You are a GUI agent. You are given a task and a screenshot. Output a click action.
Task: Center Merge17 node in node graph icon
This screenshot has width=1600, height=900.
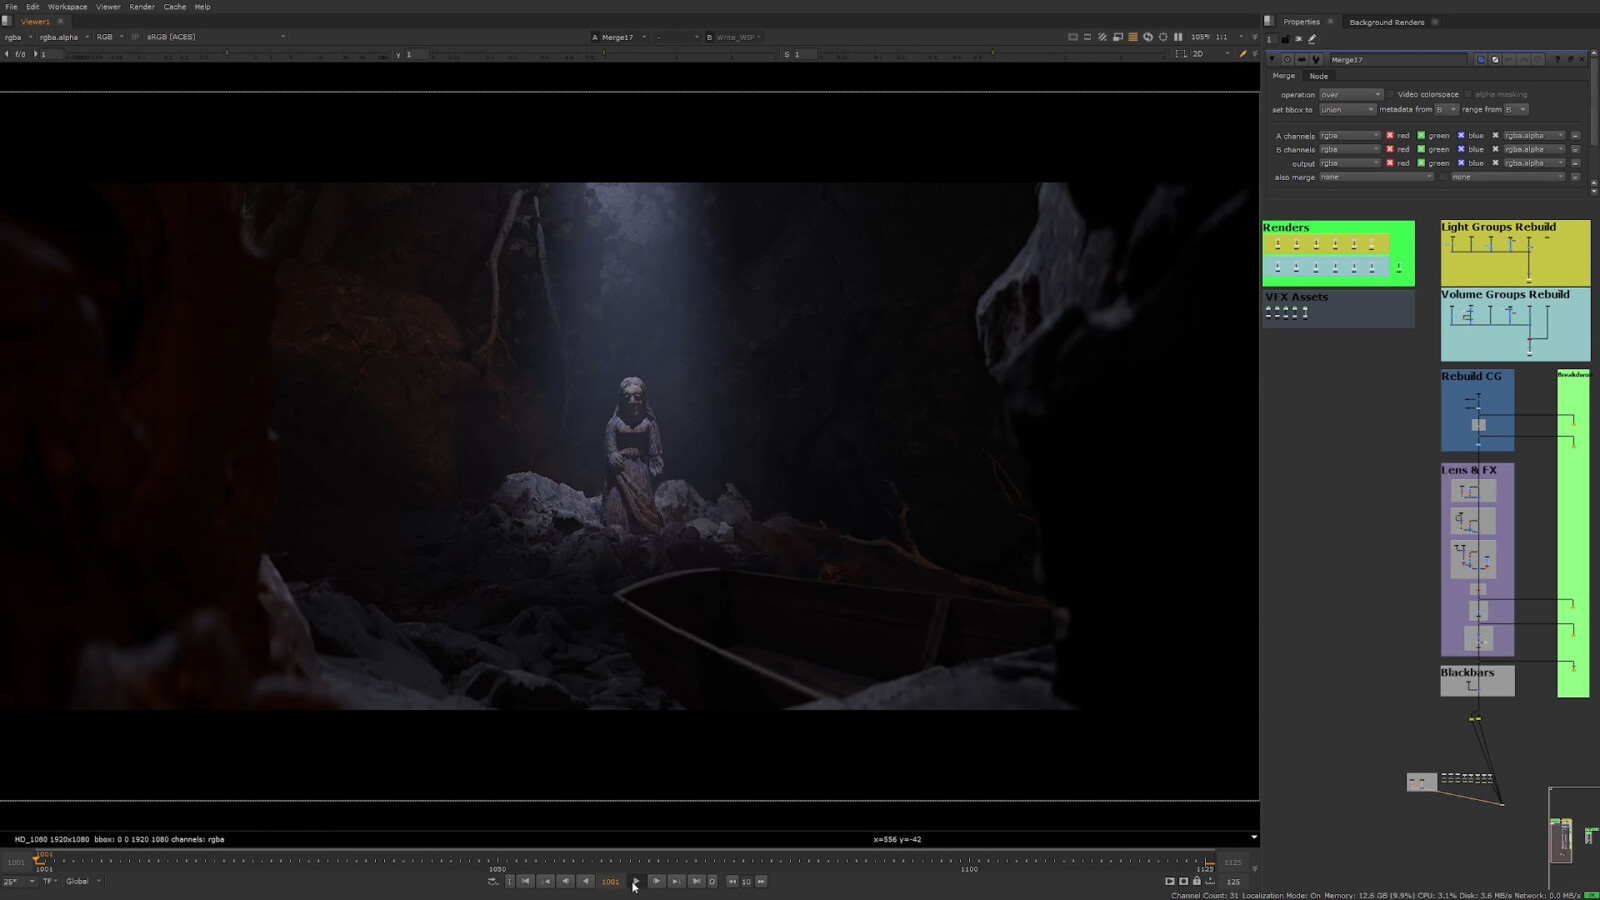pyautogui.click(x=1287, y=60)
